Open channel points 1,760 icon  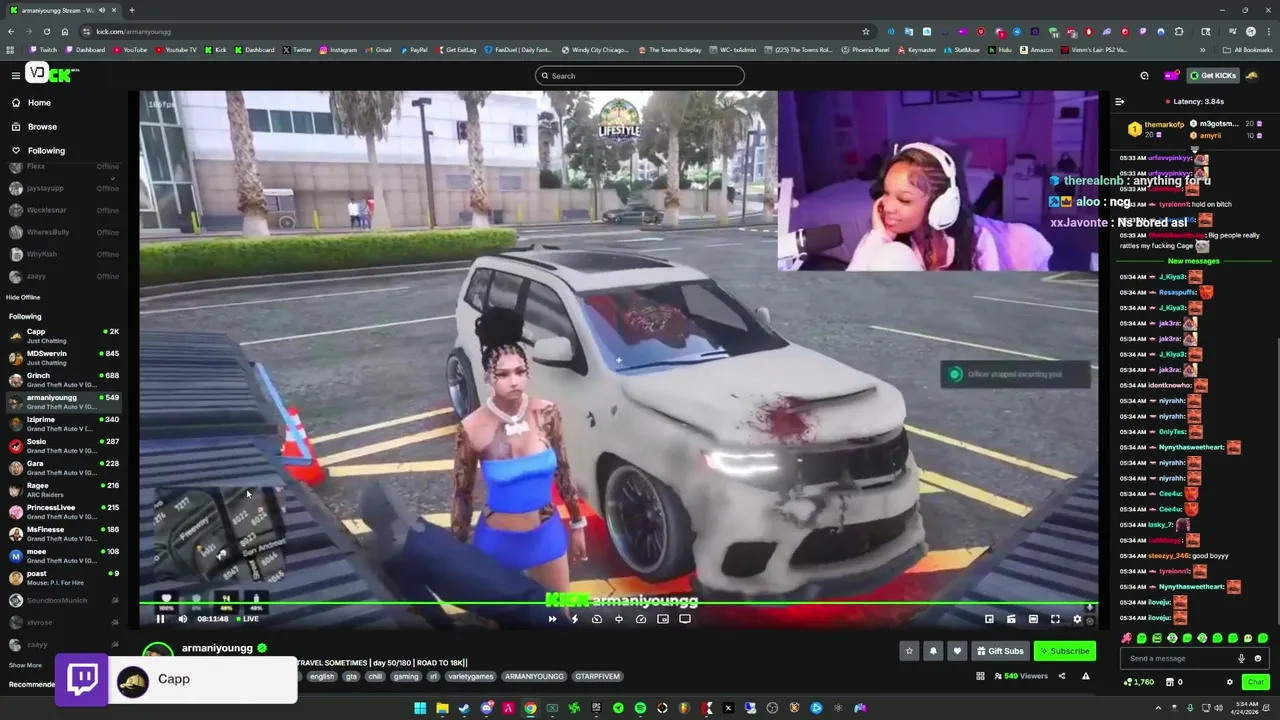pyautogui.click(x=1139, y=682)
